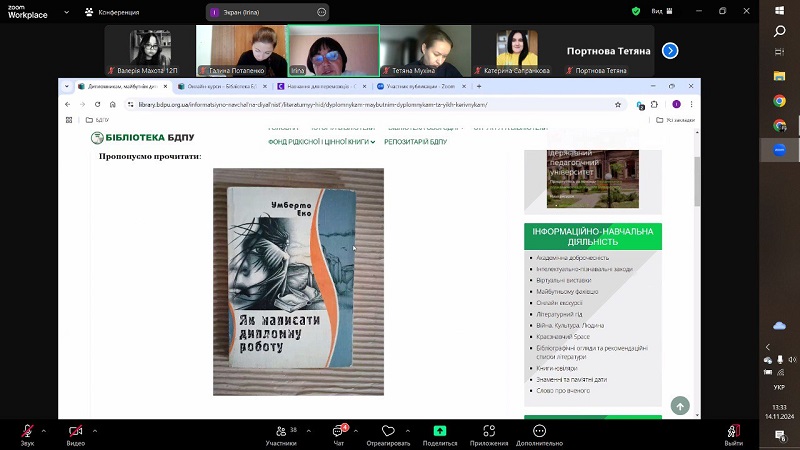Open the Приложения apps icon
The width and height of the screenshot is (800, 450).
[489, 431]
